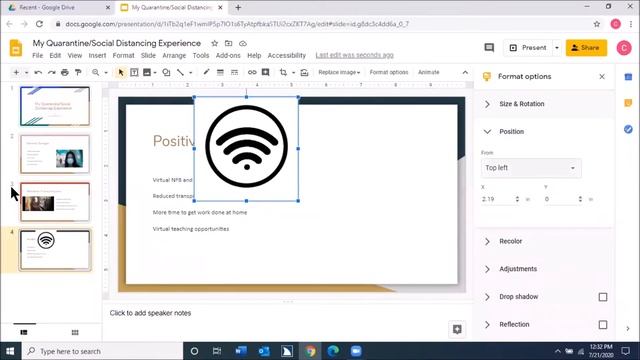Click the Present button
This screenshot has width=640, height=360.
[x=528, y=48]
